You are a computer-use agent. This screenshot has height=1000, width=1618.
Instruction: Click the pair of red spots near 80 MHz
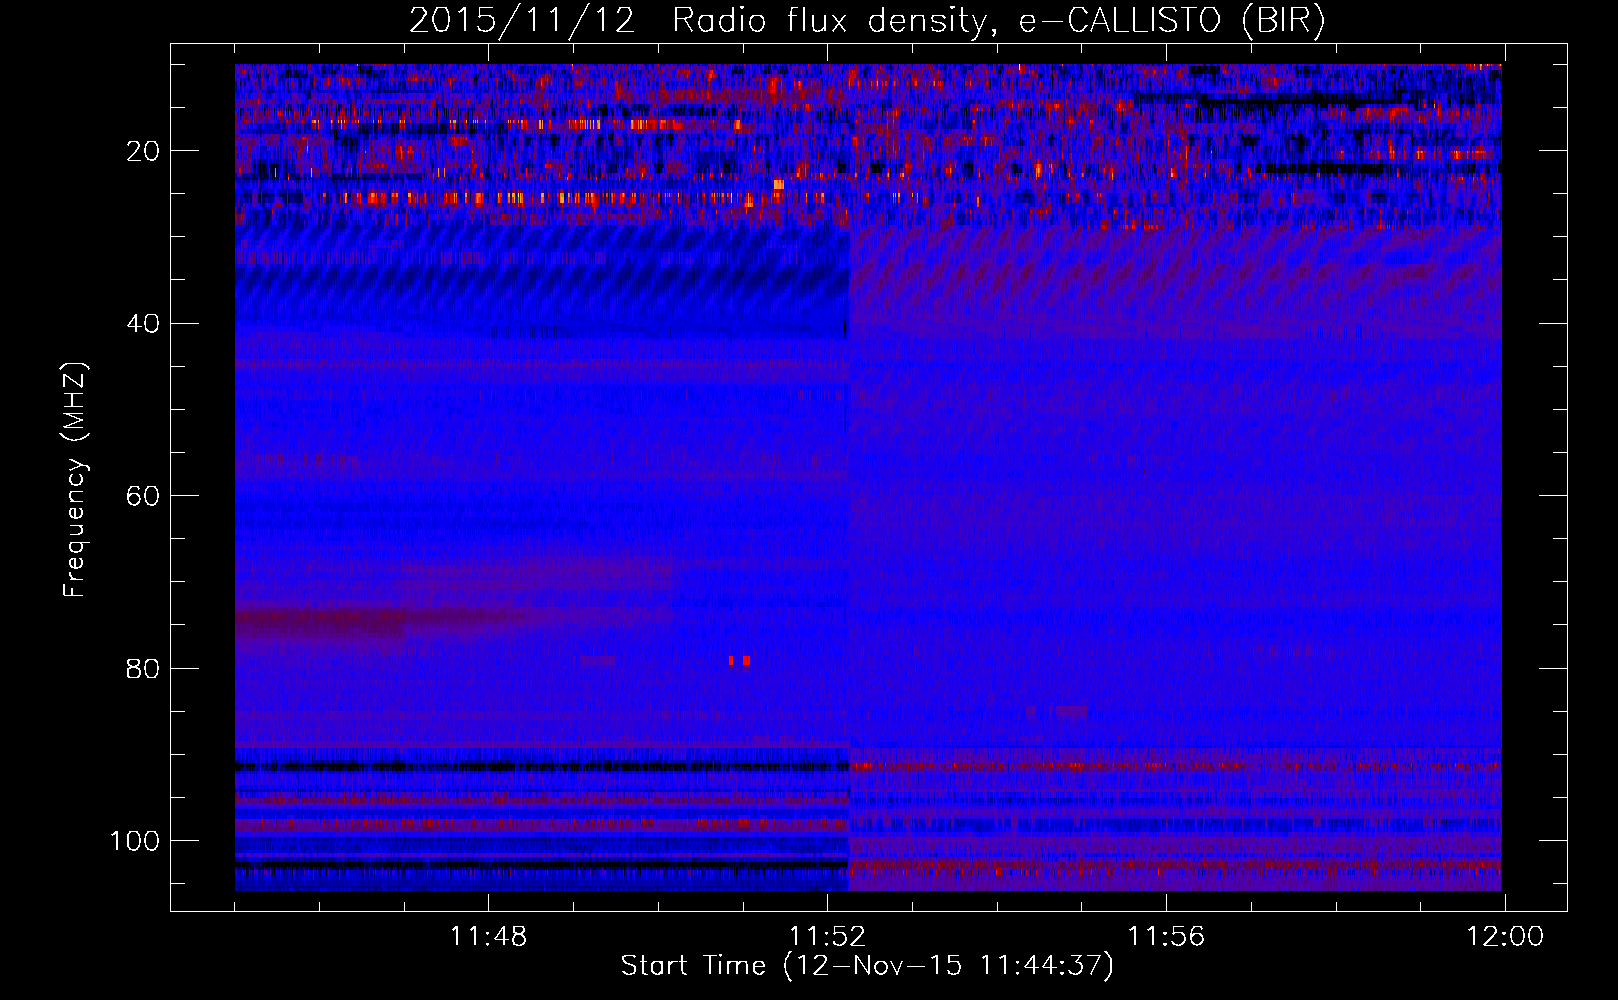pyautogui.click(x=739, y=661)
